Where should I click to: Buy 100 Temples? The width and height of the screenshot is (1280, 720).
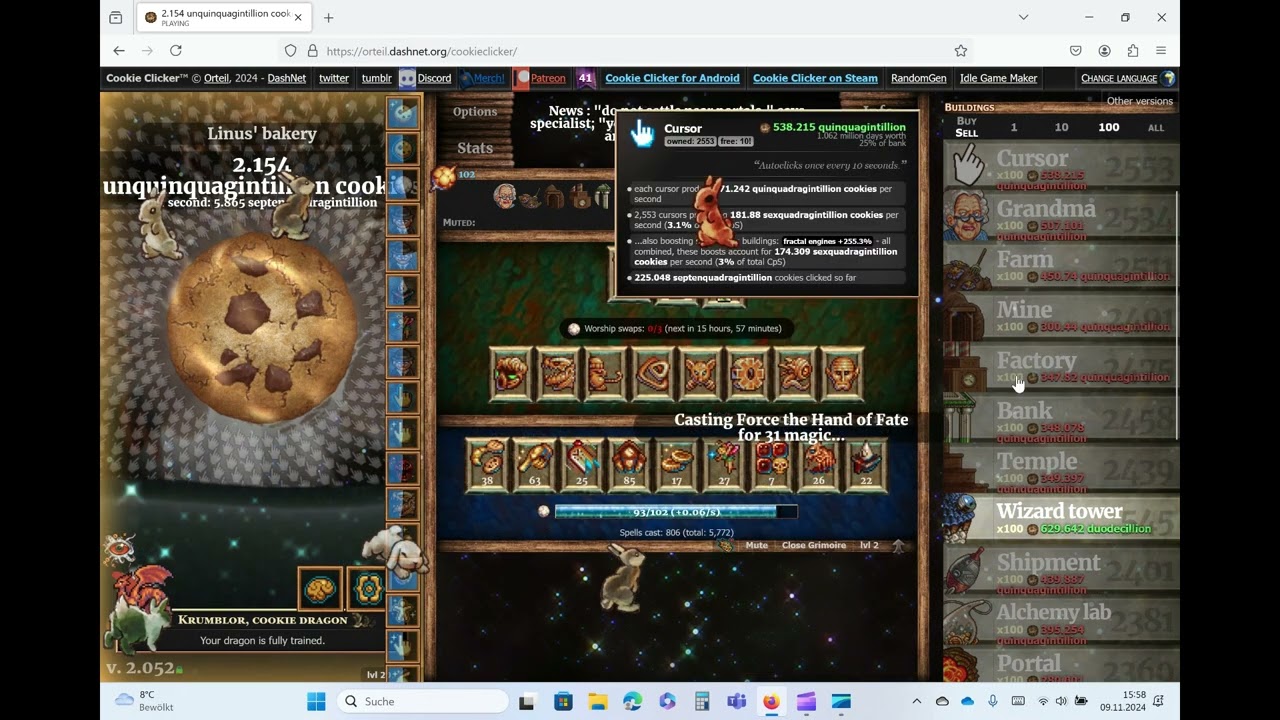click(x=1061, y=468)
